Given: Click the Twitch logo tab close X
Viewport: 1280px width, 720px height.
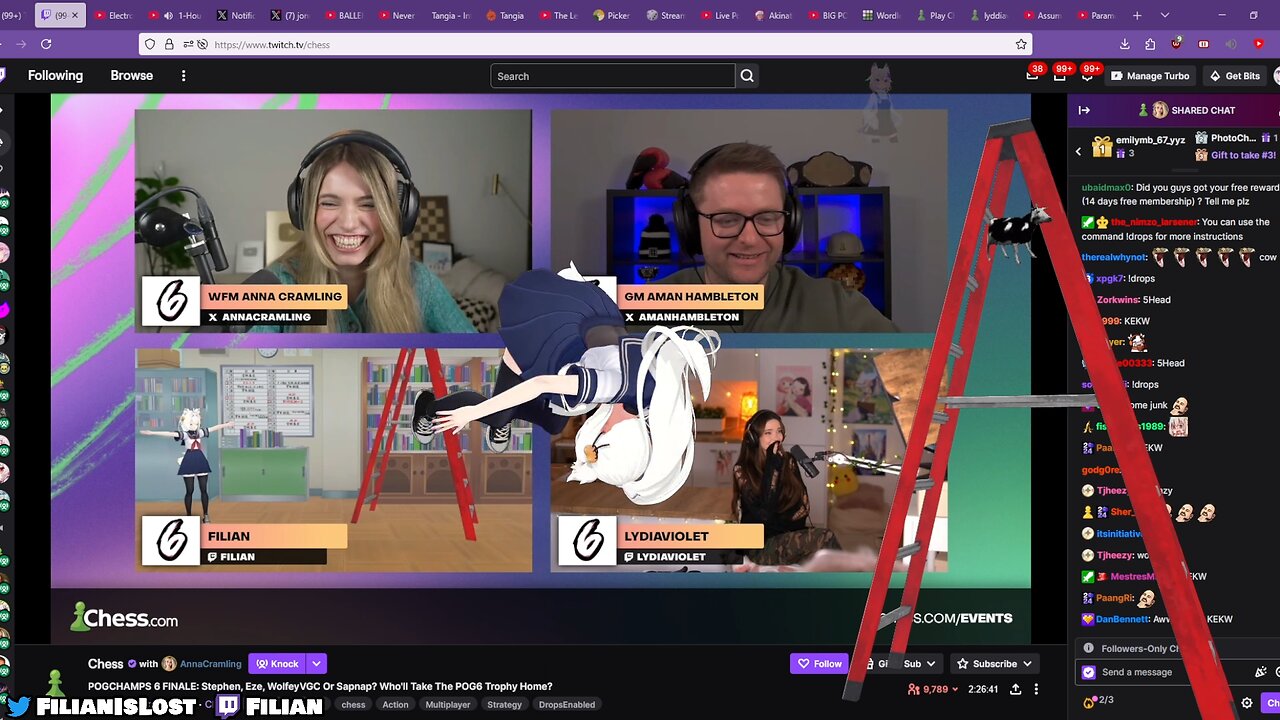Looking at the screenshot, I should (74, 15).
